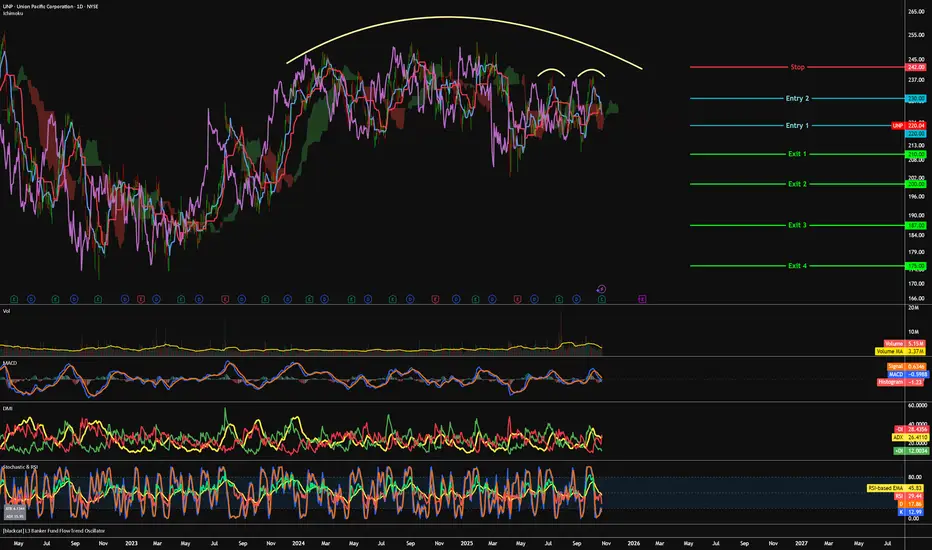Click the red 242.00 Stop price tag

click(913, 67)
